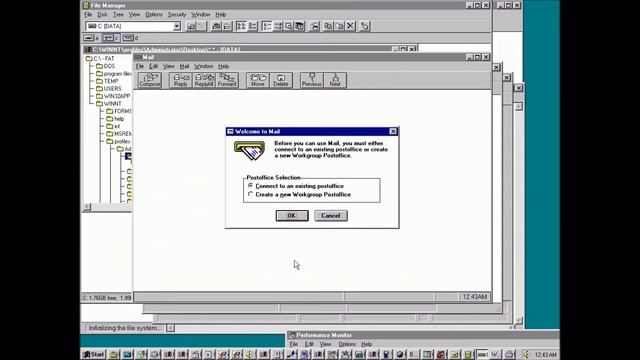
Task: Click New Window icon in File Manager toolbar
Action: [x=314, y=26]
